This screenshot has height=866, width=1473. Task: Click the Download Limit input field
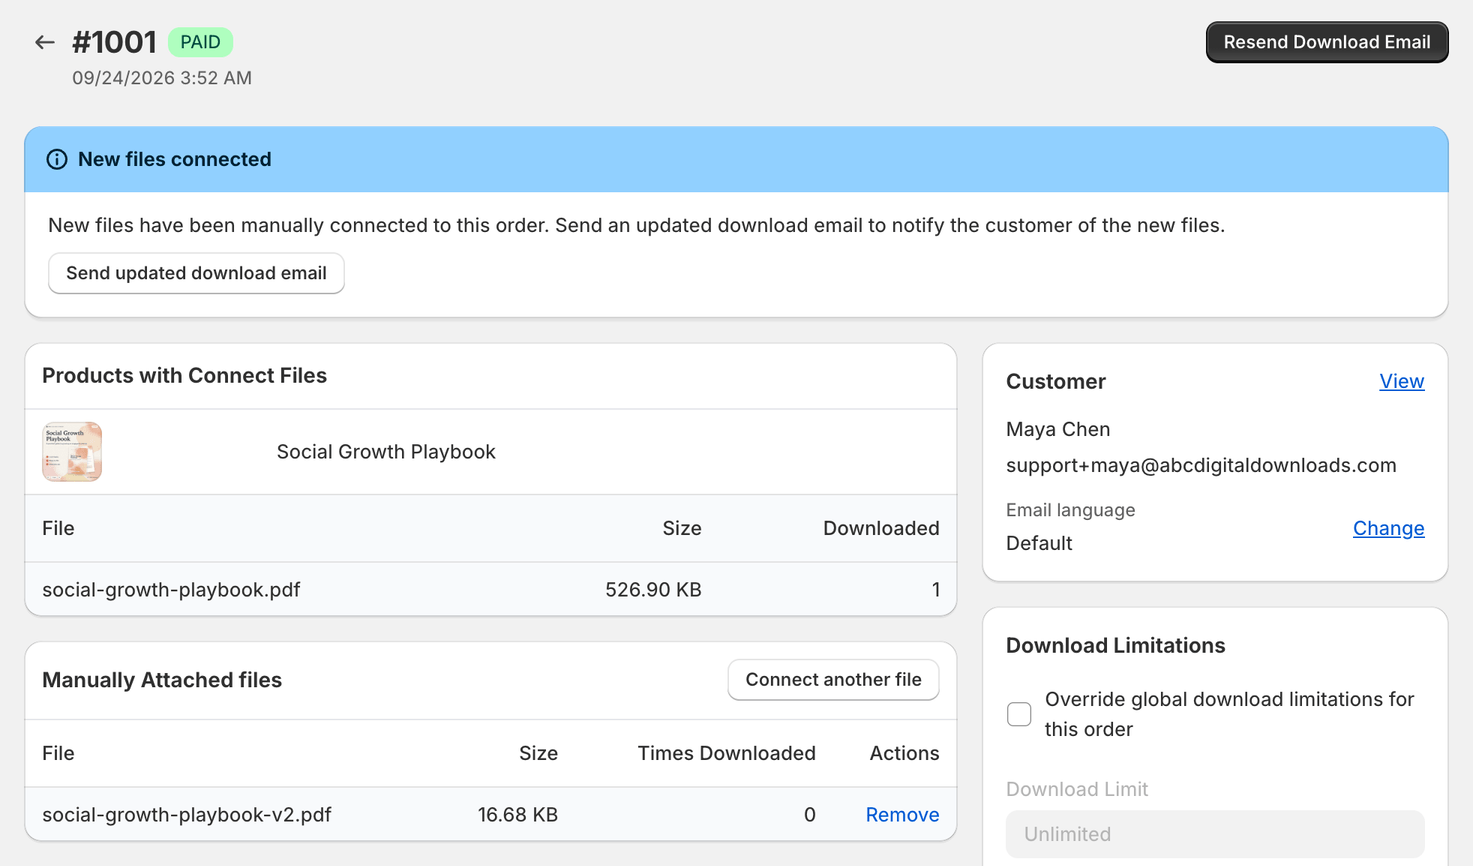click(x=1215, y=834)
